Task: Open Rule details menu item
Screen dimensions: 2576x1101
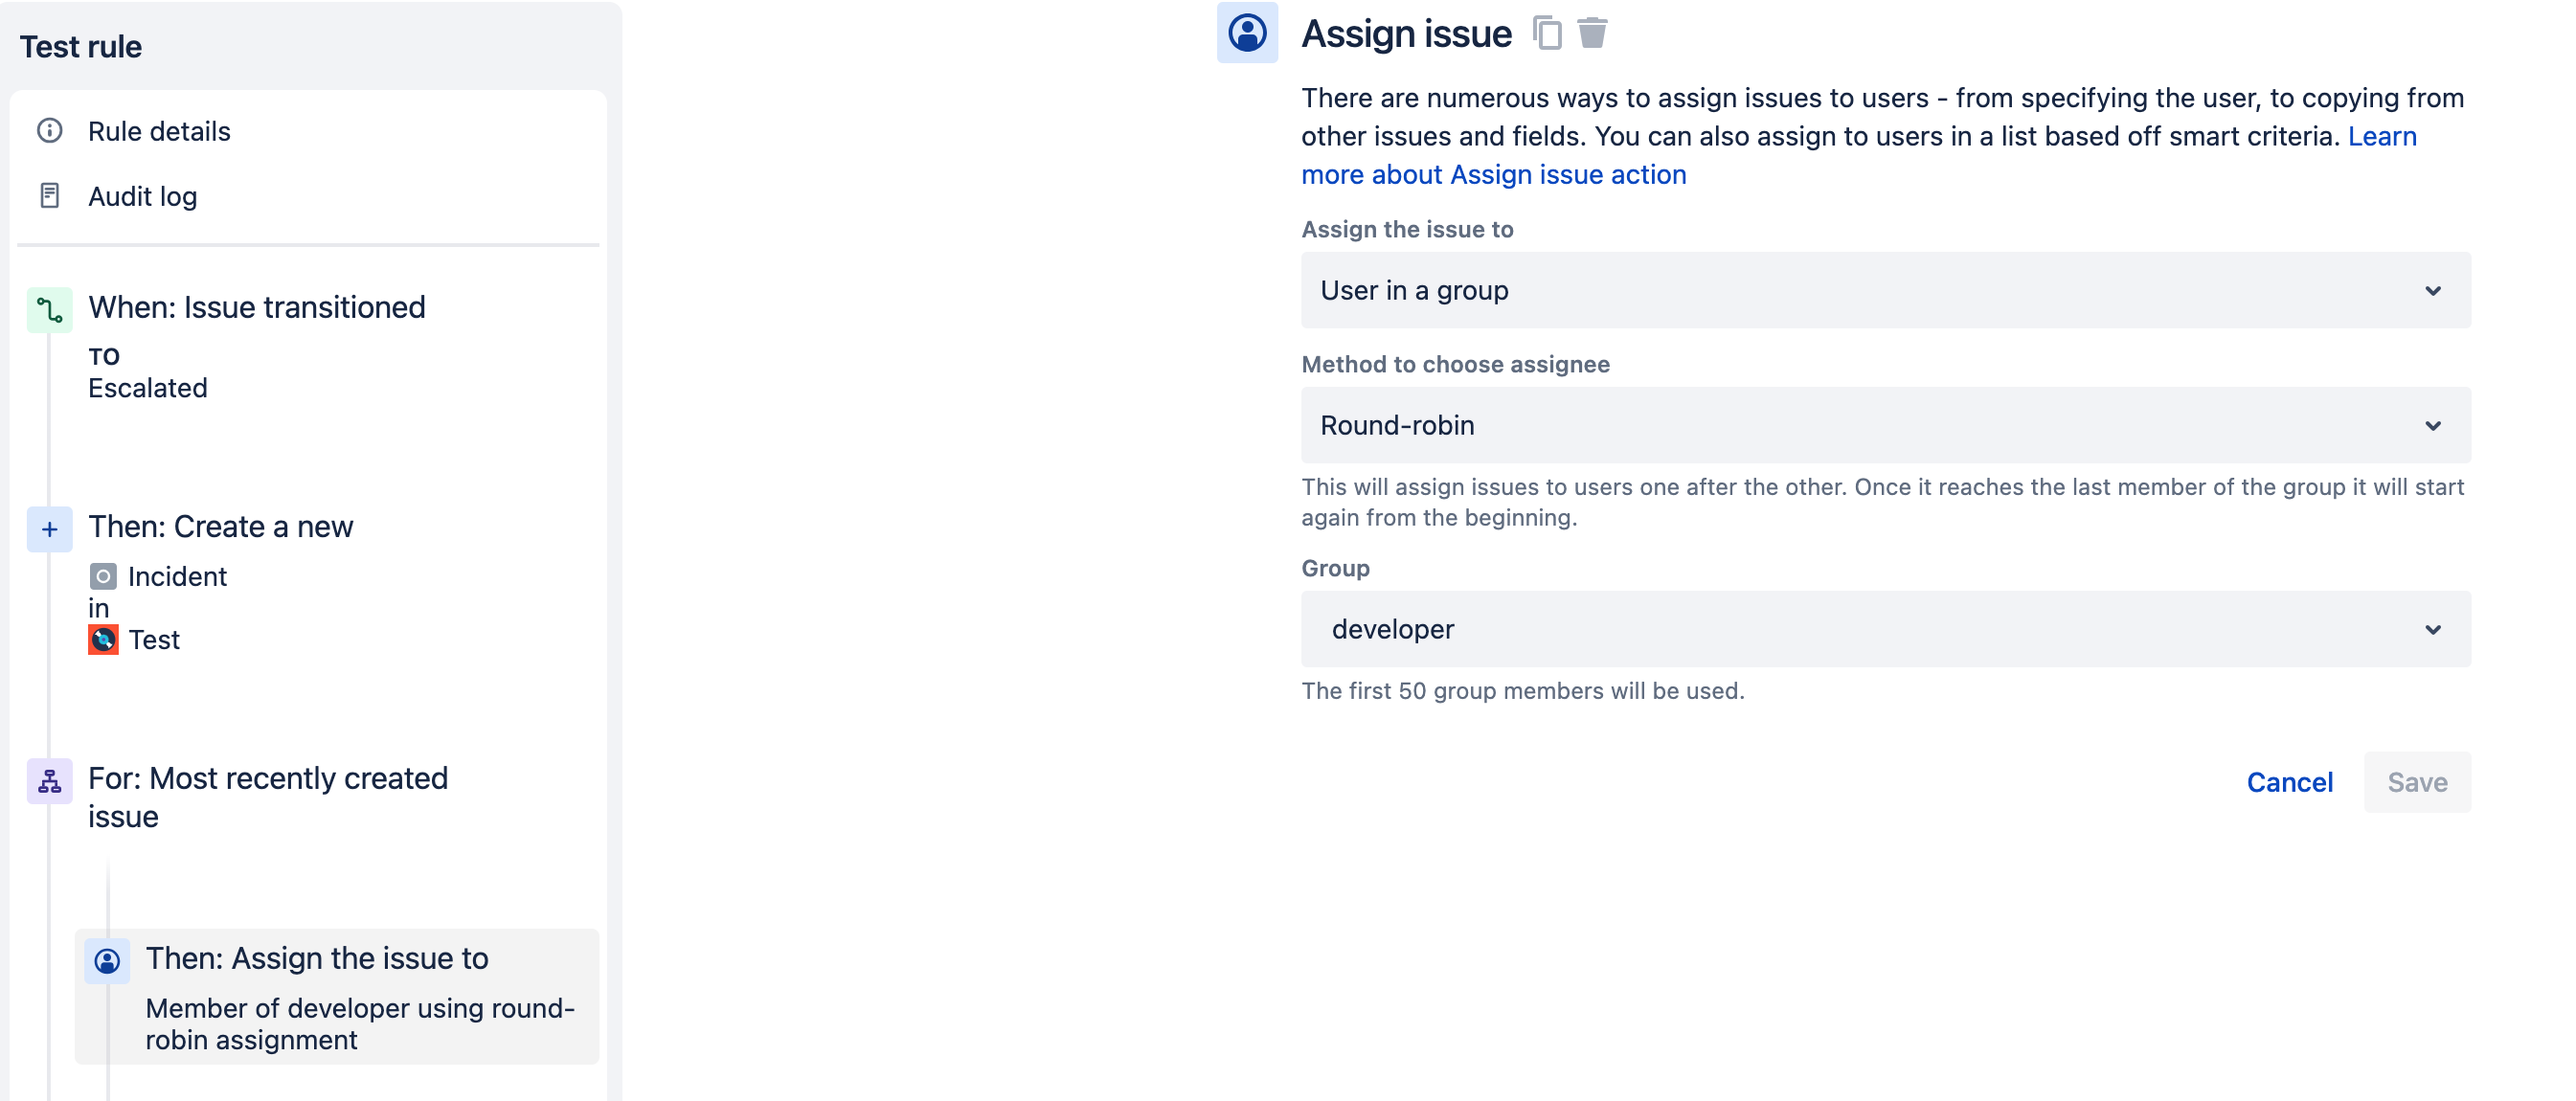Action: pyautogui.click(x=159, y=131)
